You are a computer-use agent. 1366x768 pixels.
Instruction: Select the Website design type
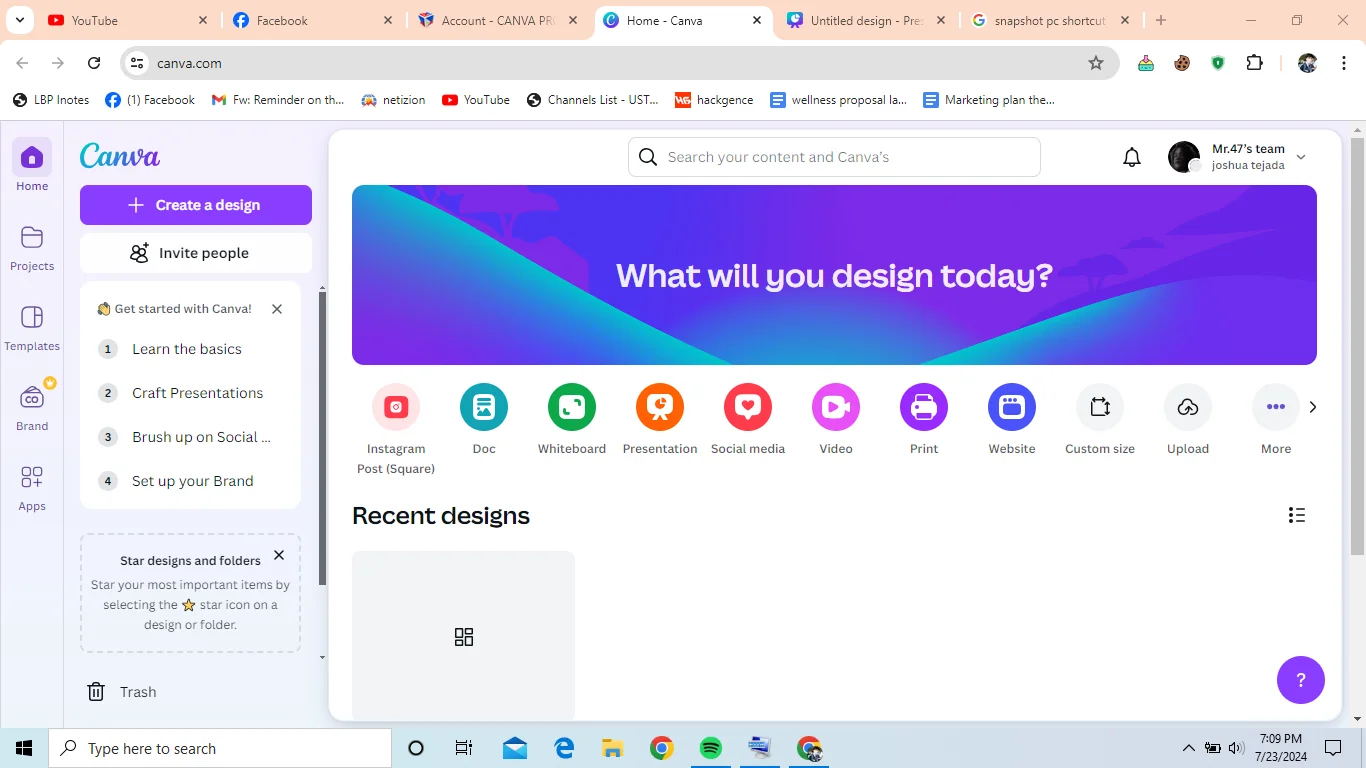[x=1012, y=407]
